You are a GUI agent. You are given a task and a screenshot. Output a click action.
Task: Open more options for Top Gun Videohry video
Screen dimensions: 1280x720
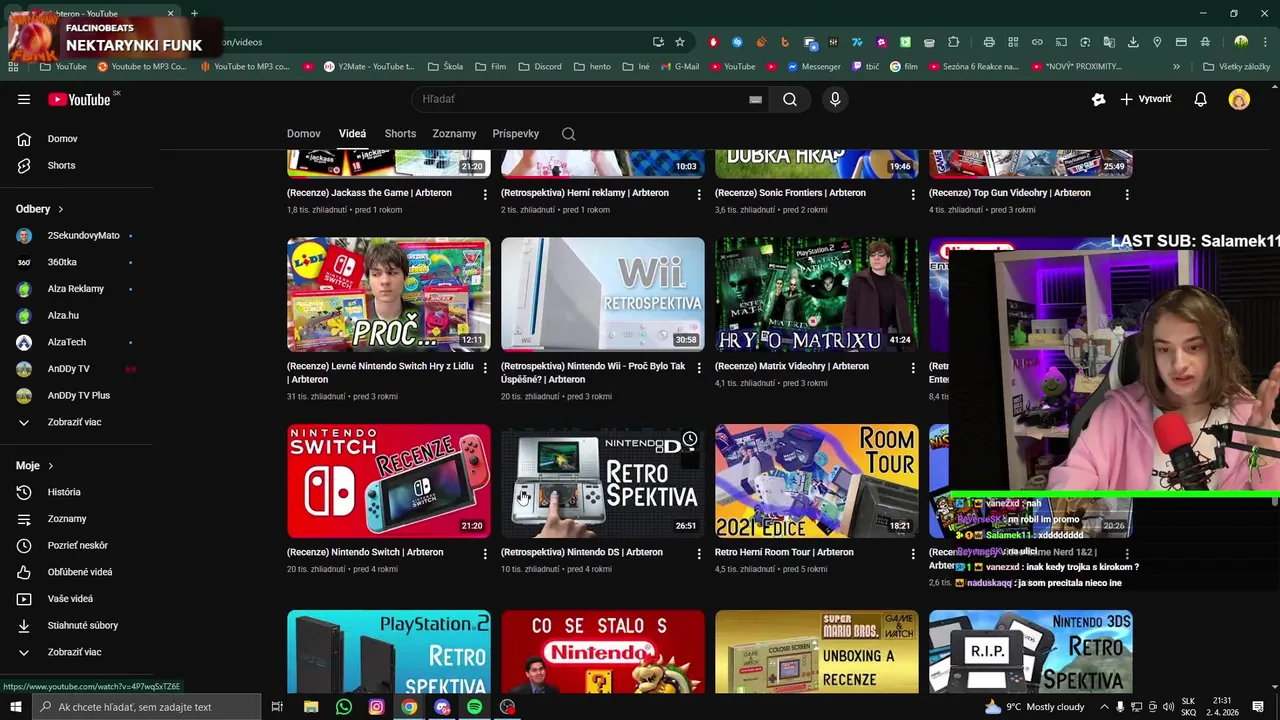point(1127,194)
